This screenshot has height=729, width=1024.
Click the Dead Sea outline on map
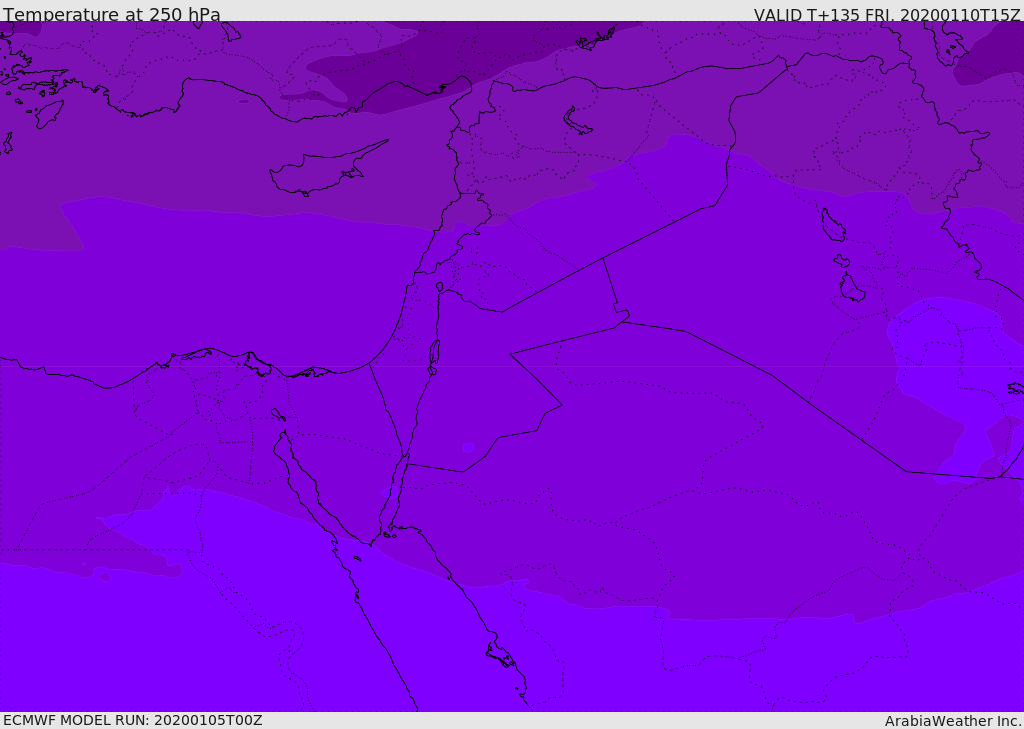434,355
